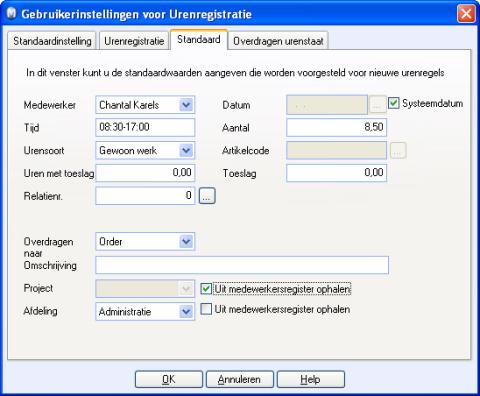Expand the Urensoort dropdown arrow
This screenshot has height=396, width=480.
pyautogui.click(x=186, y=150)
